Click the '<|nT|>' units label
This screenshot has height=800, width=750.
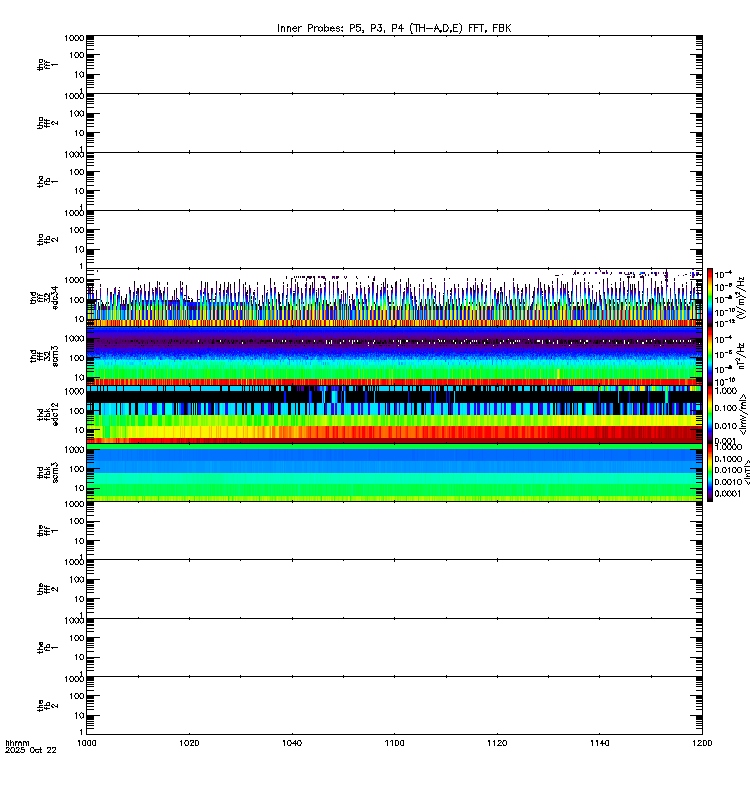tap(746, 472)
